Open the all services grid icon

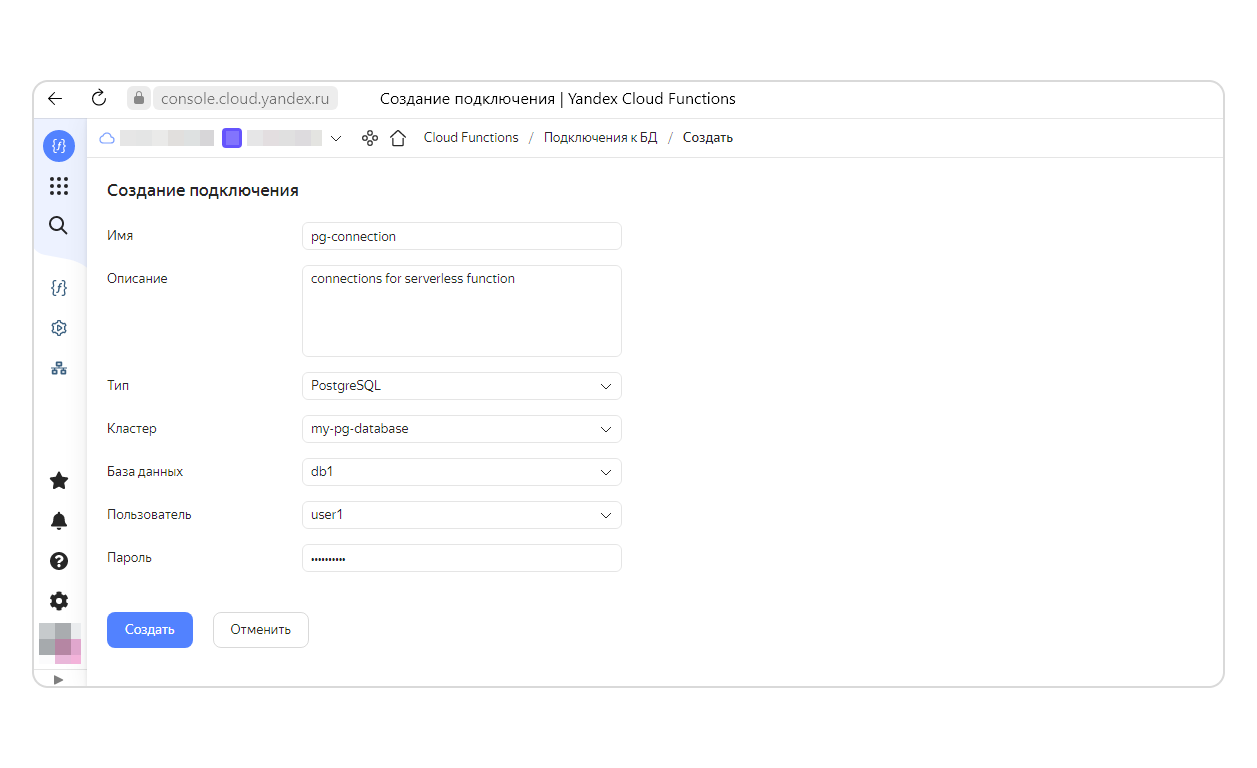click(x=59, y=186)
